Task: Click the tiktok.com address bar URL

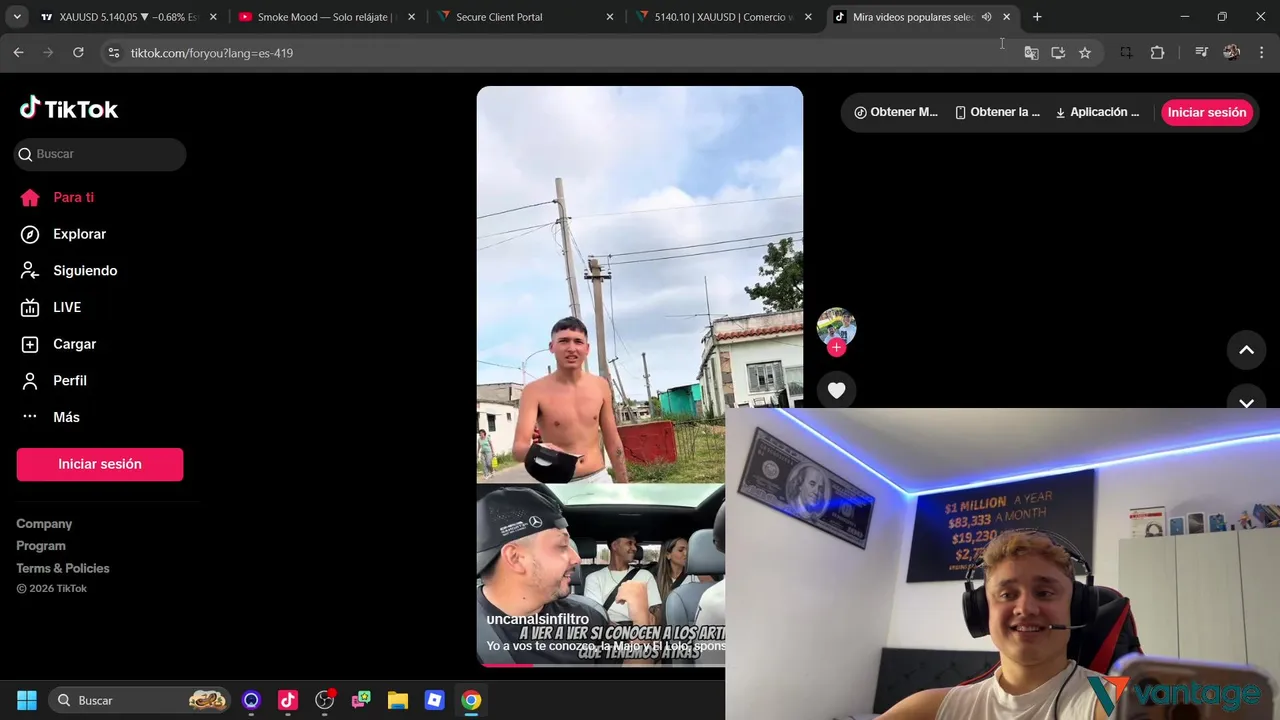Action: click(x=212, y=53)
